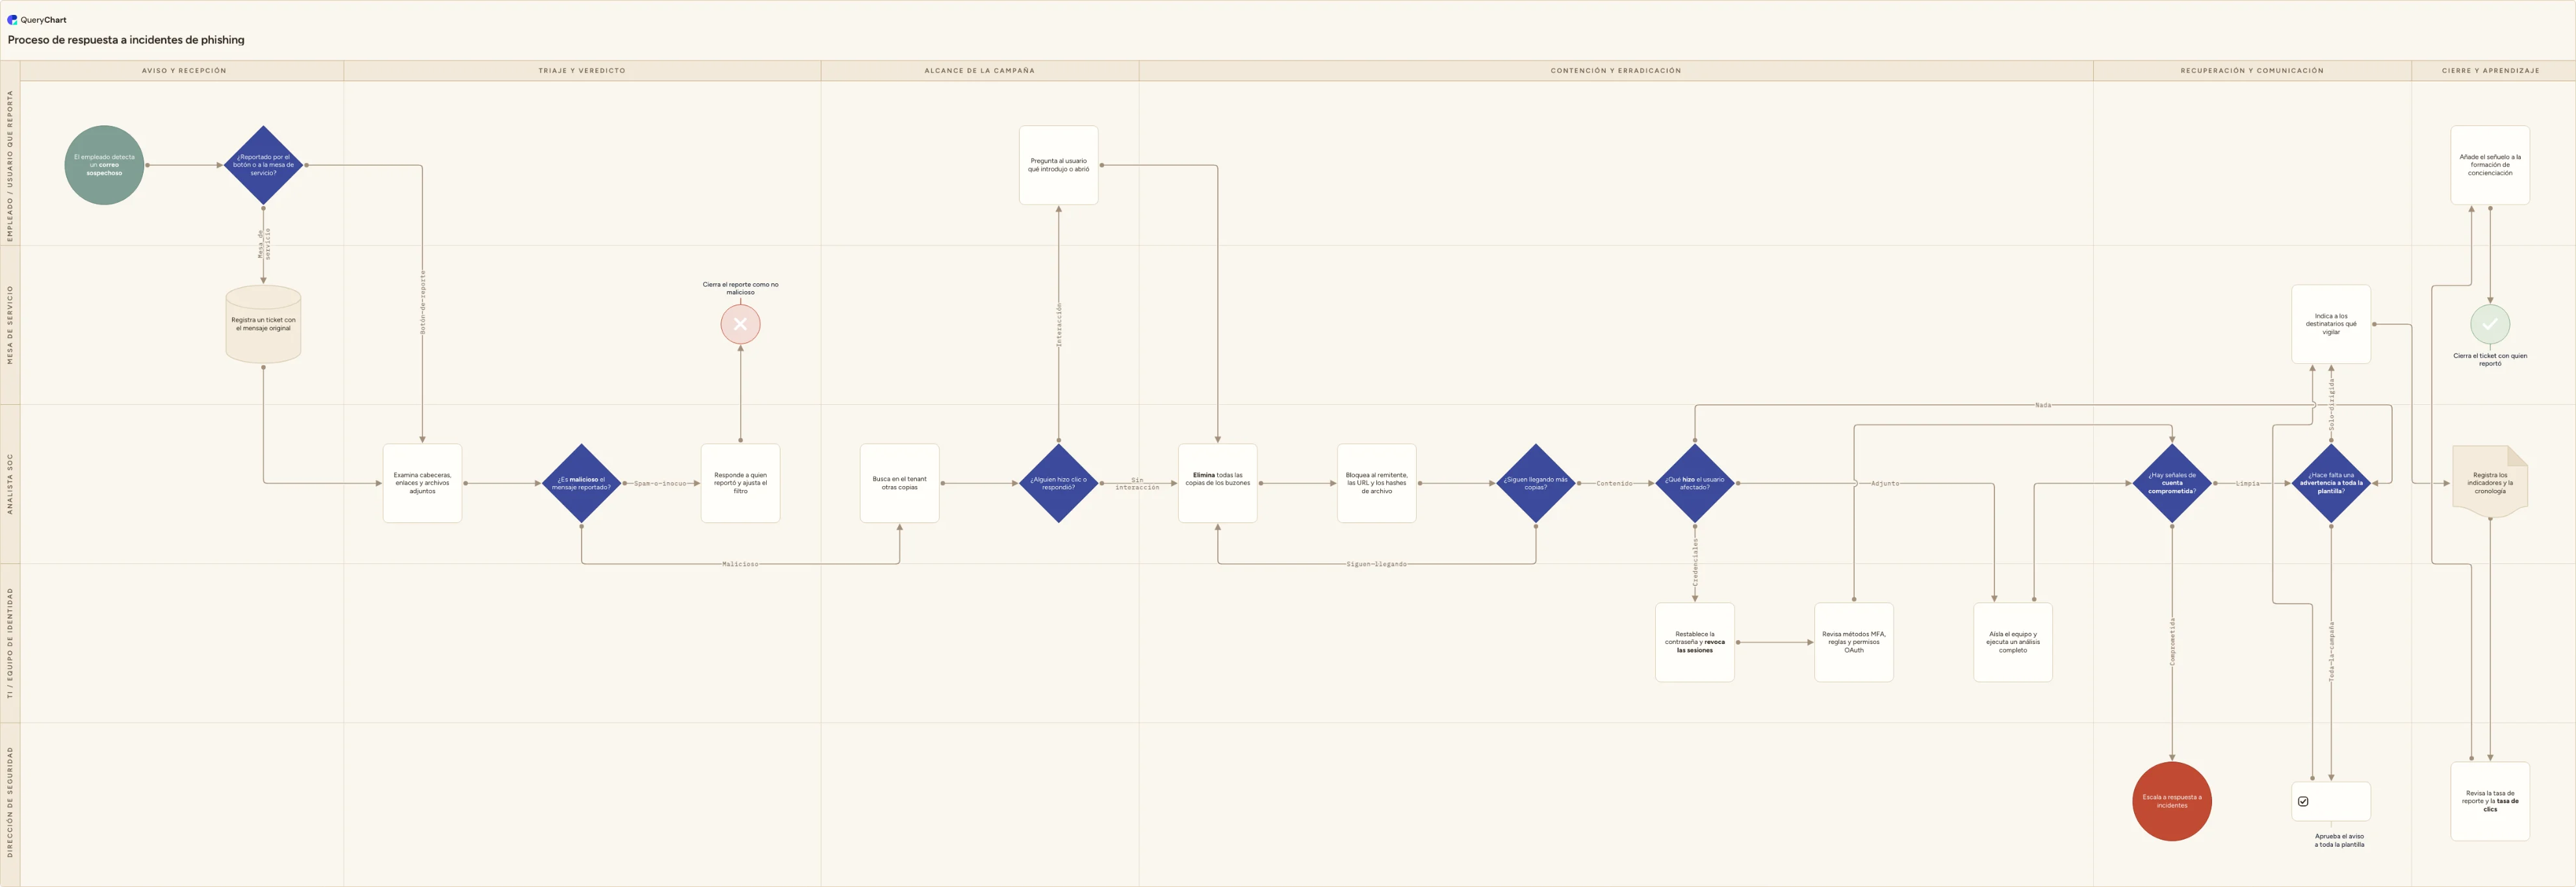Select the '¿Siguen llegando más copias?' diamond
The width and height of the screenshot is (2576, 887).
[x=1535, y=483]
